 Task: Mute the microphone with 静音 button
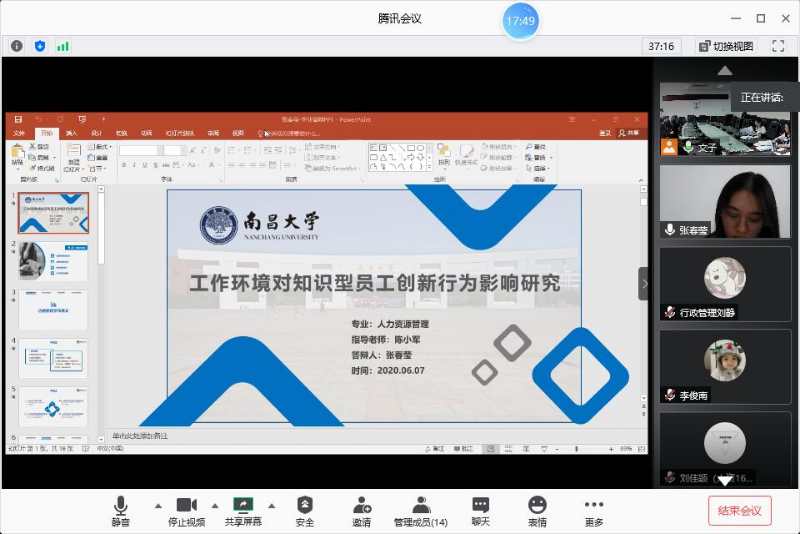click(120, 511)
